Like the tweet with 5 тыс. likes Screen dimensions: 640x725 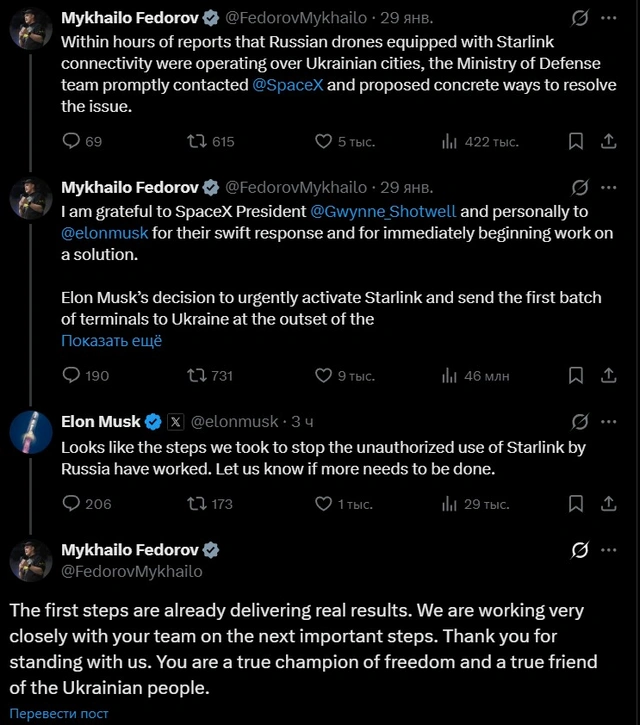(x=324, y=142)
